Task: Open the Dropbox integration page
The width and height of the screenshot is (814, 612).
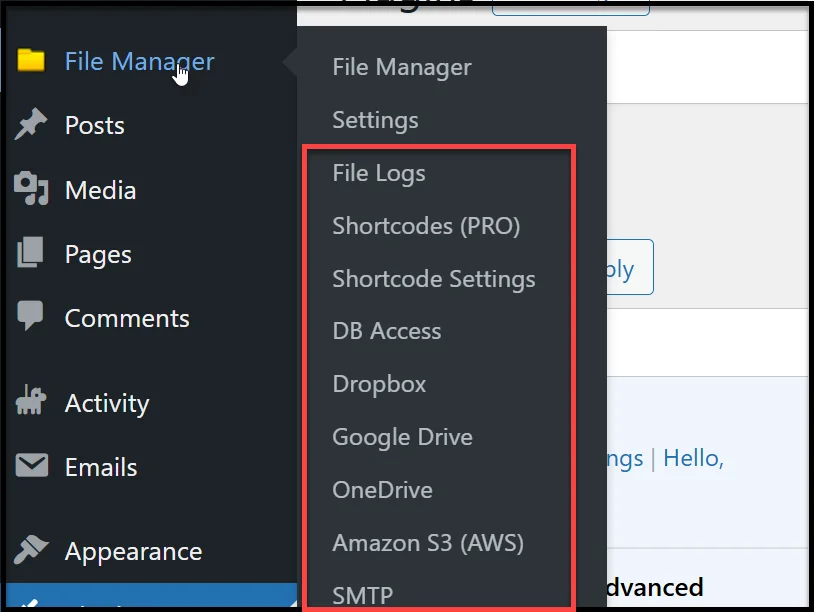Action: pos(379,384)
